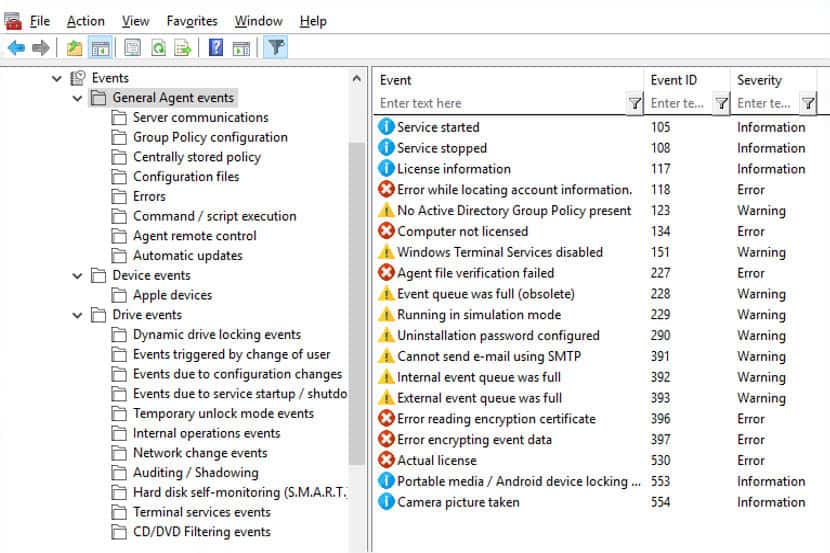Open Help using the blue question-mark icon
Screen dimensions: 830x553
click(x=215, y=48)
